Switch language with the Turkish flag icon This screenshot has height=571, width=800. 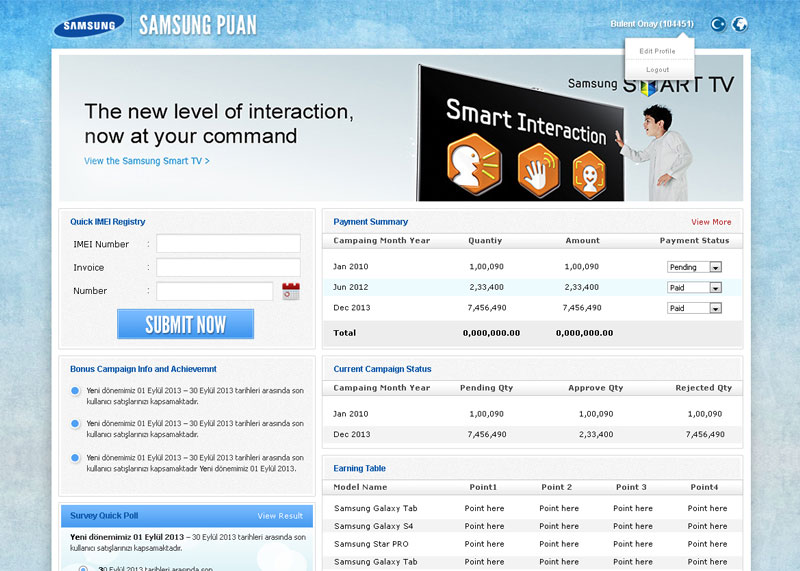pos(718,24)
